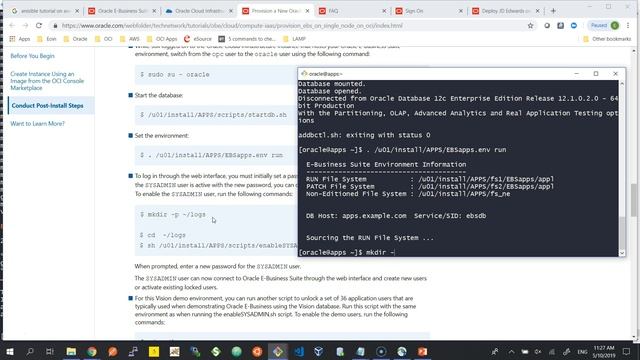Image resolution: width=640 pixels, height=360 pixels.
Task: Open the Windows notification center
Action: (x=627, y=351)
